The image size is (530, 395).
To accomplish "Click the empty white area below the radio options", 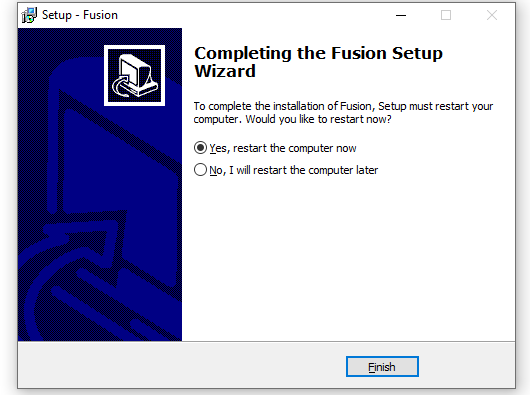I will [x=348, y=258].
